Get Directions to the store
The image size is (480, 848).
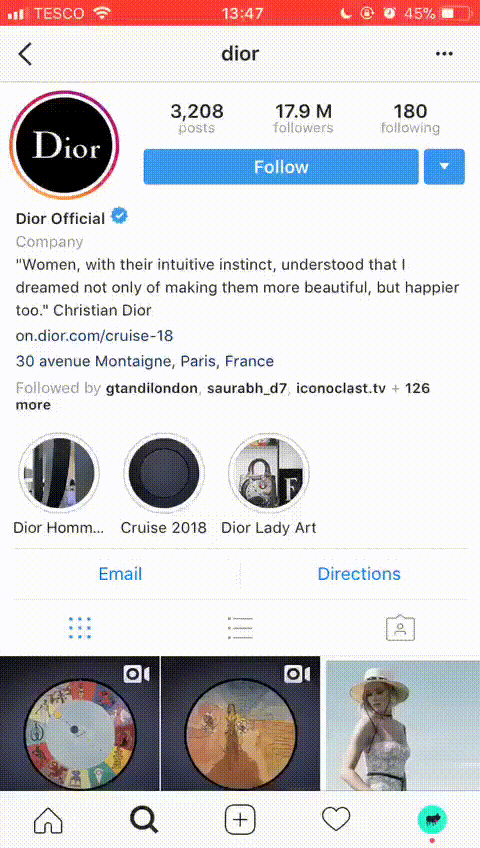click(359, 574)
